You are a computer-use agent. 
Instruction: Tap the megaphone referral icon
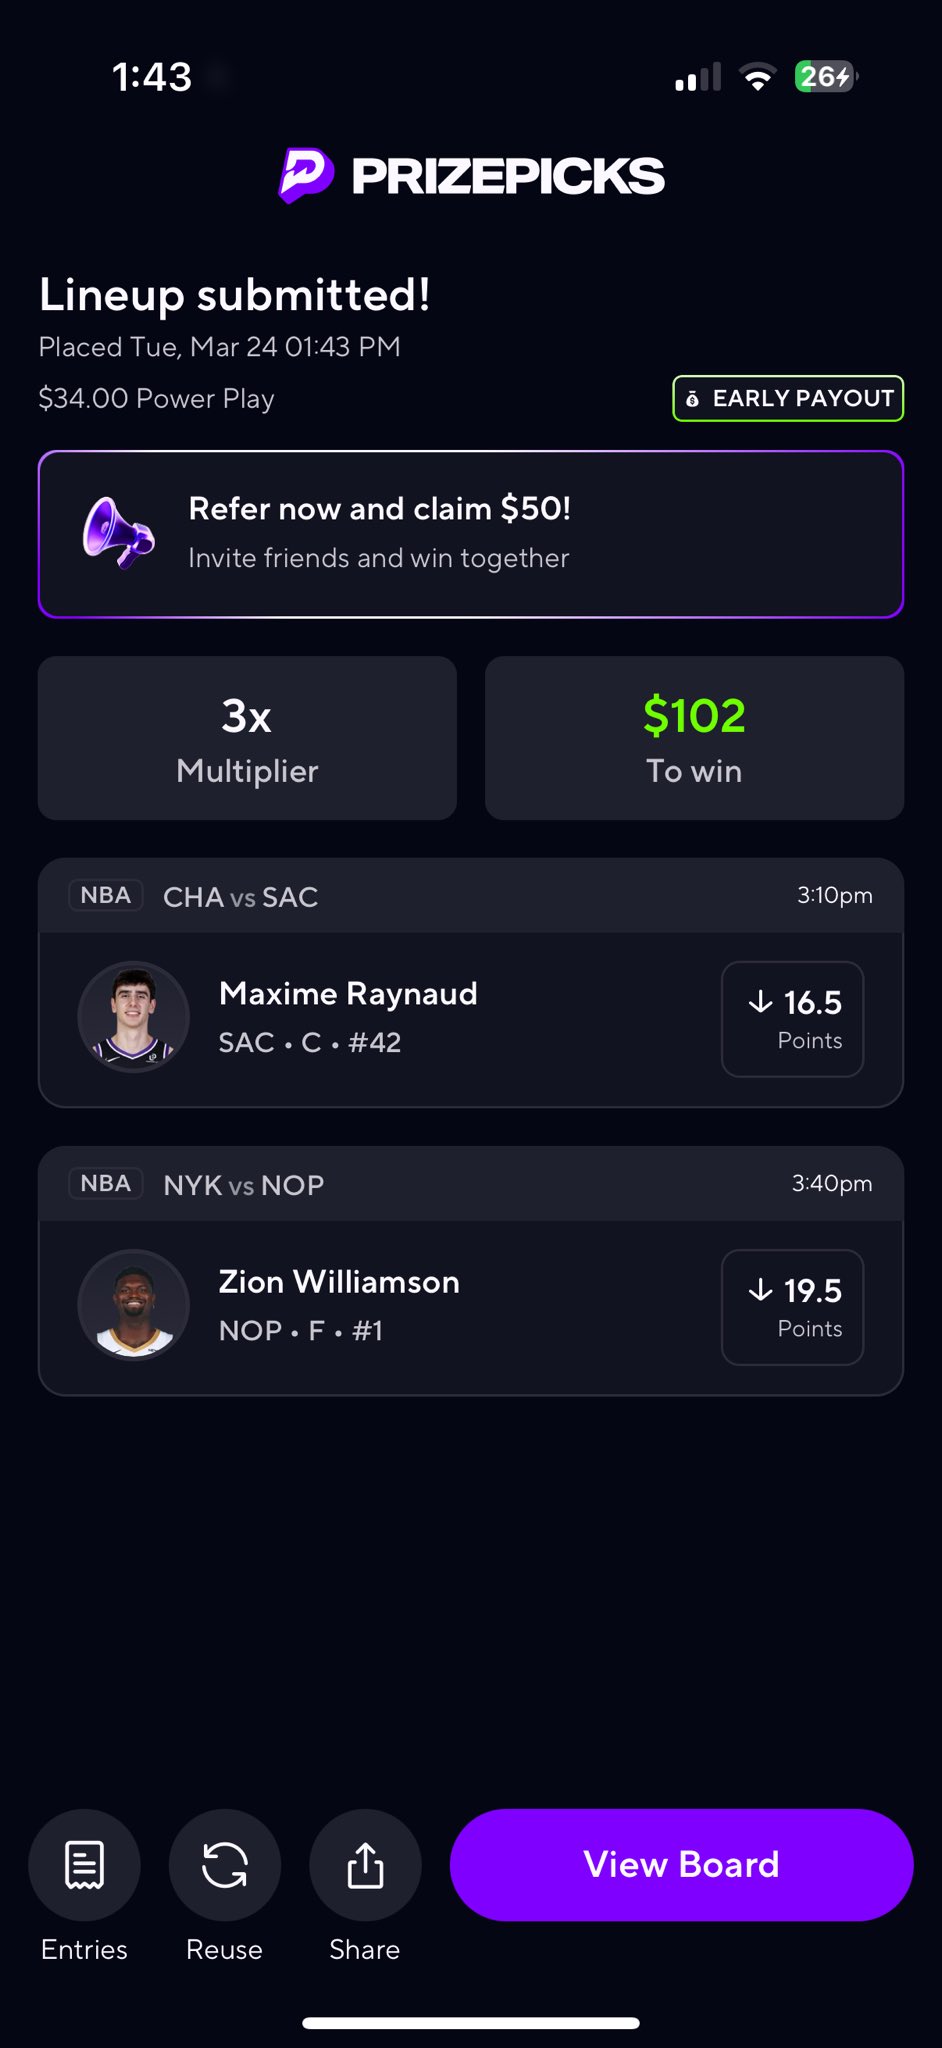(118, 533)
